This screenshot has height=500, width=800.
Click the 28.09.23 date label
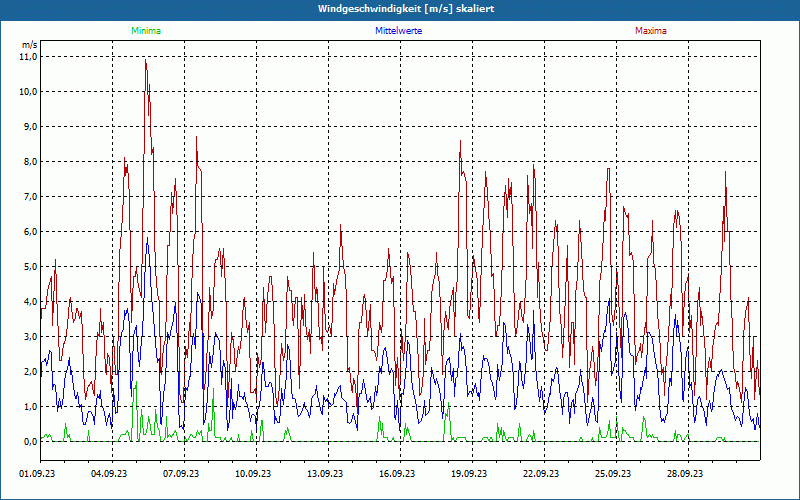(685, 473)
